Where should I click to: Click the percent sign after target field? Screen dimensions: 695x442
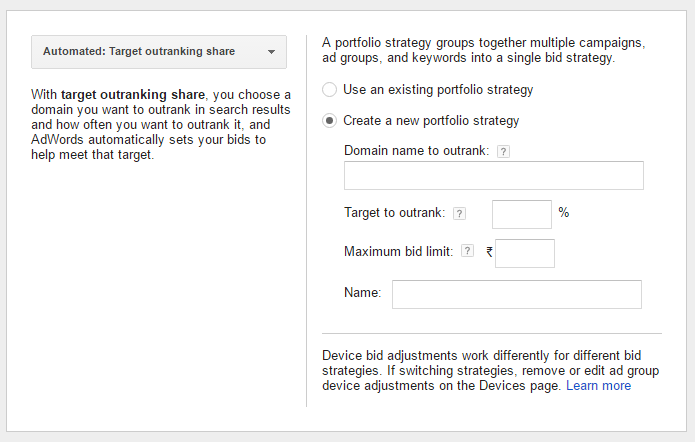[x=563, y=212]
